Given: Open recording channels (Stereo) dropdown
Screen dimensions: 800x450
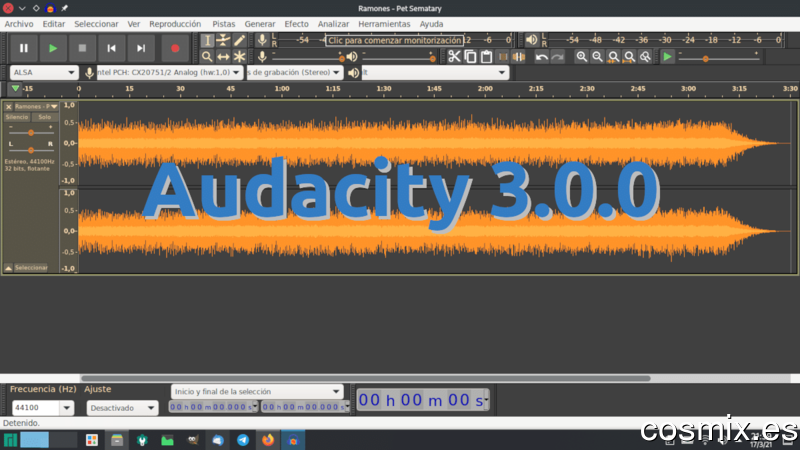Looking at the screenshot, I should [x=295, y=72].
